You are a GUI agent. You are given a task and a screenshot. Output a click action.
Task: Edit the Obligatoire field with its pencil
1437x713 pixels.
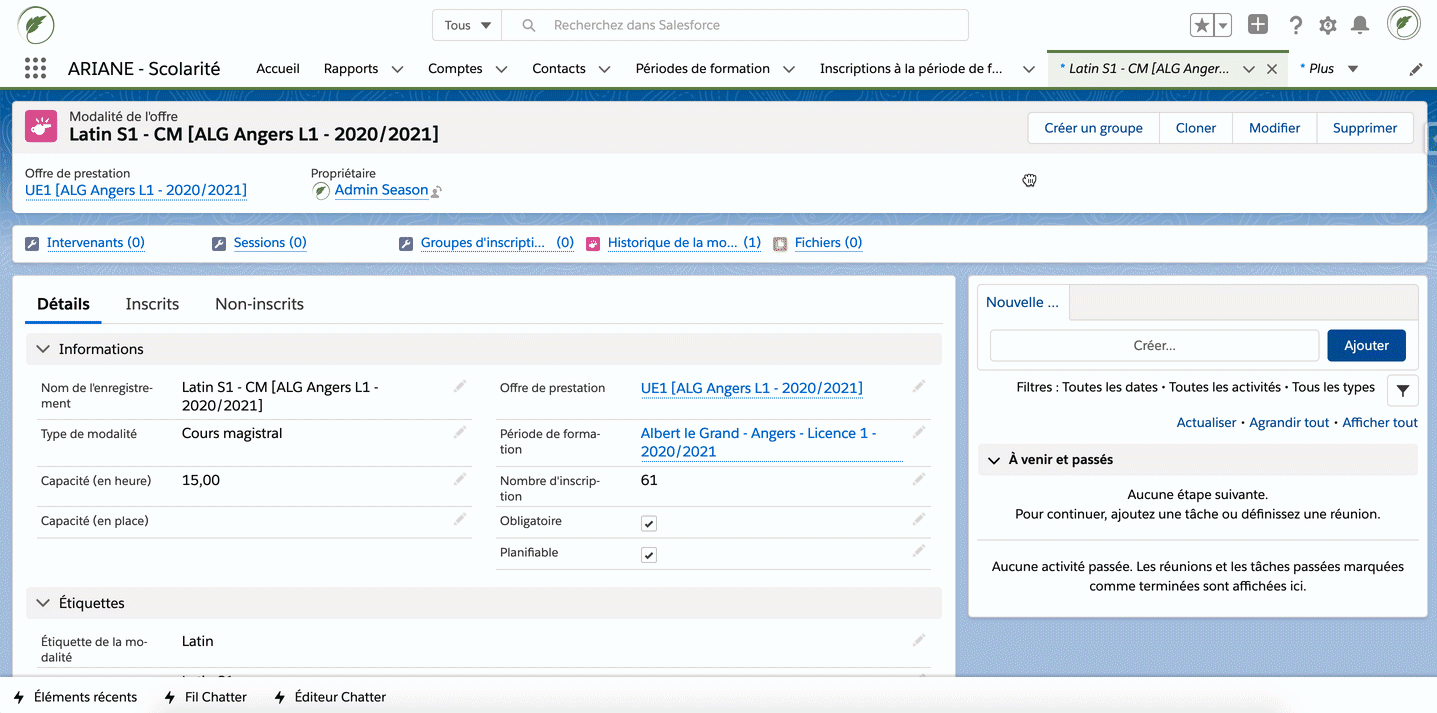pyautogui.click(x=919, y=521)
